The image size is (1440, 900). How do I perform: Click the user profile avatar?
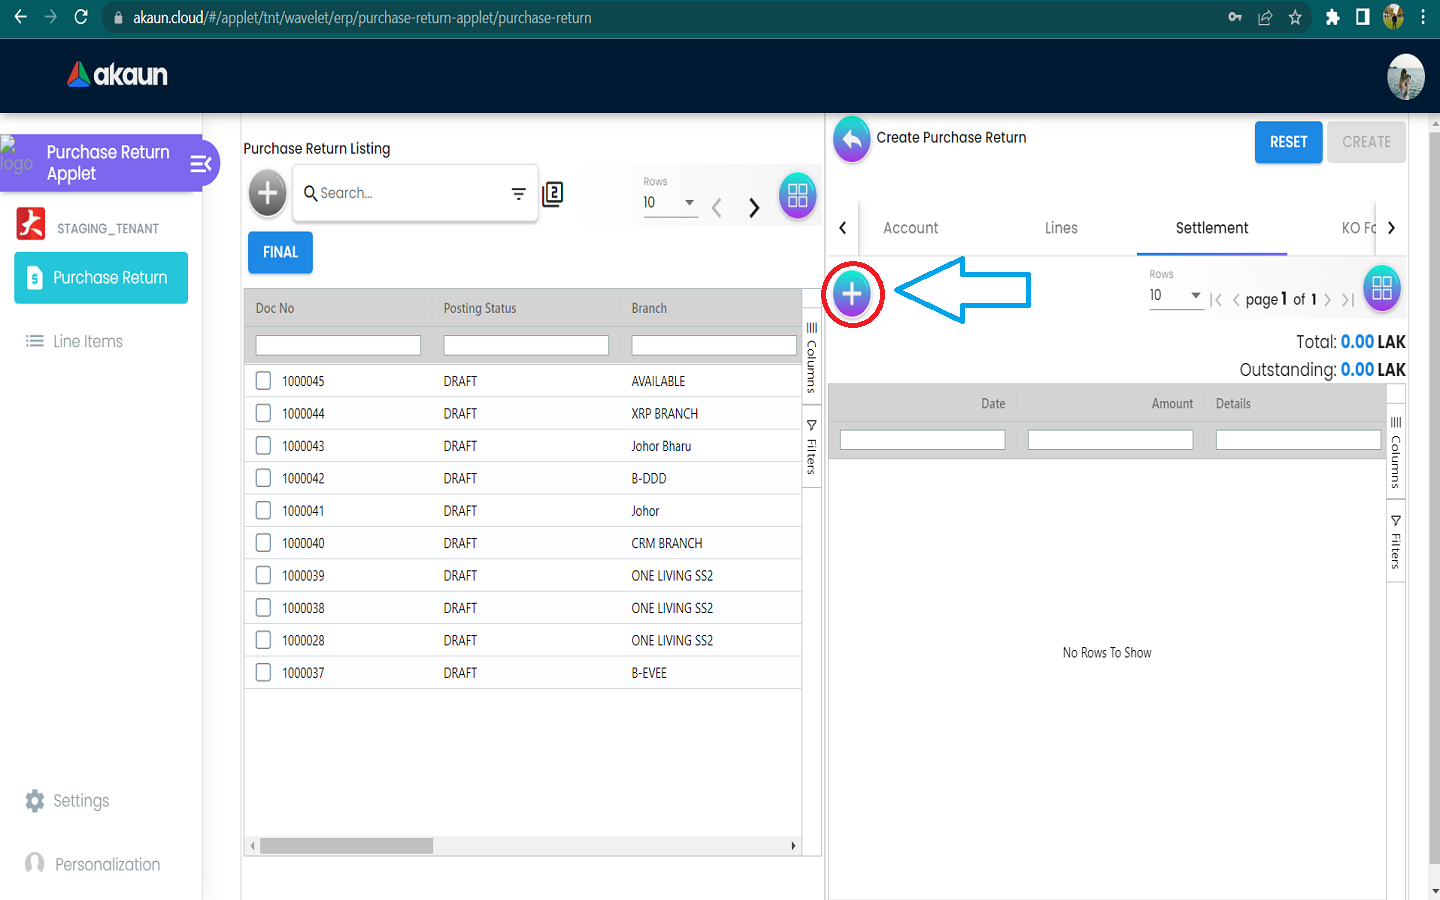point(1405,77)
